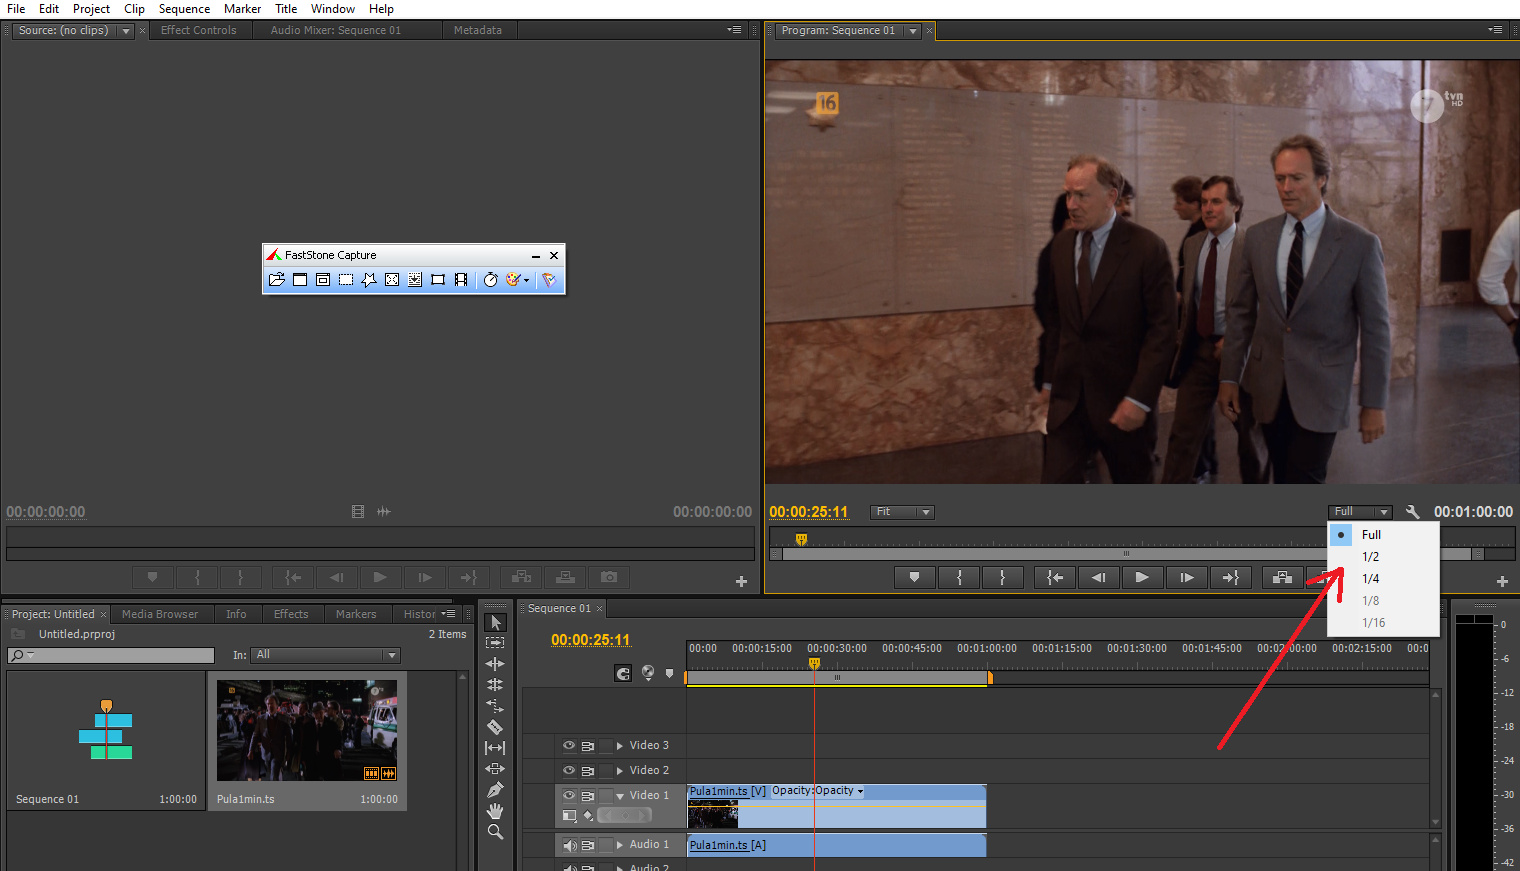Step back one frame in Program monitor
The height and width of the screenshot is (871, 1520).
coord(1098,577)
